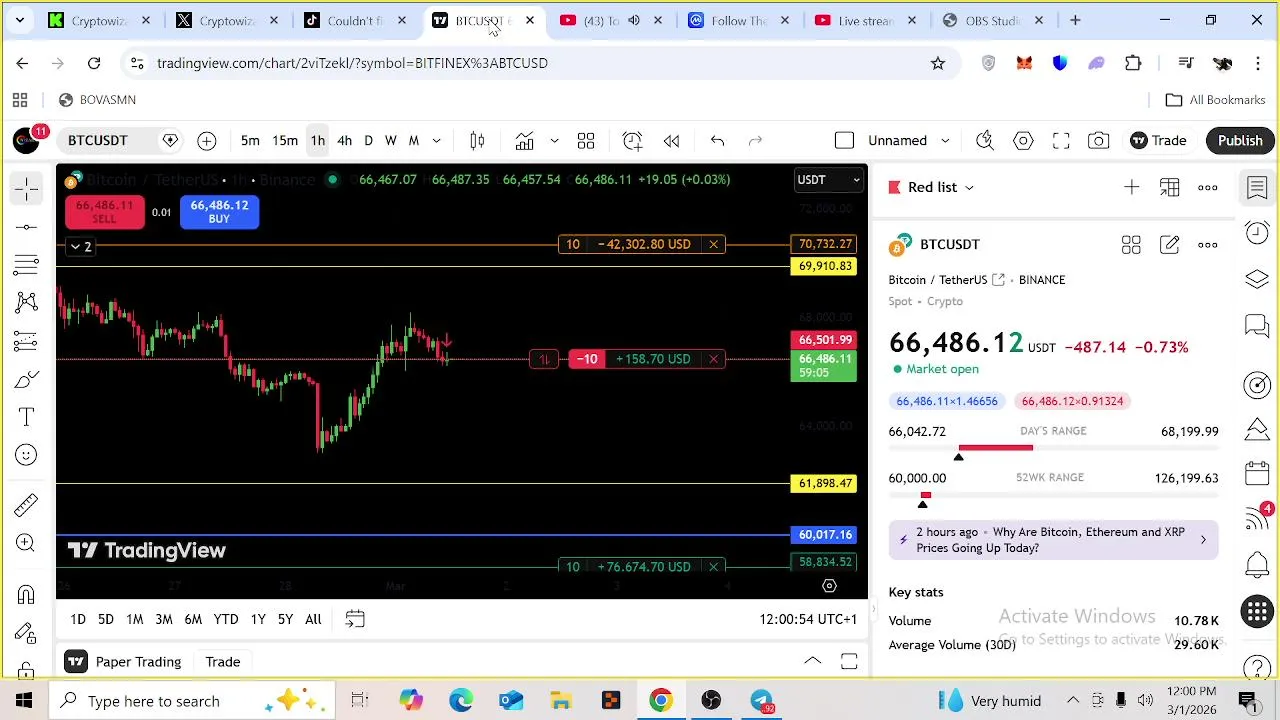Open the patterns drawing tool group
Screen dimensions: 1280x720
(27, 303)
